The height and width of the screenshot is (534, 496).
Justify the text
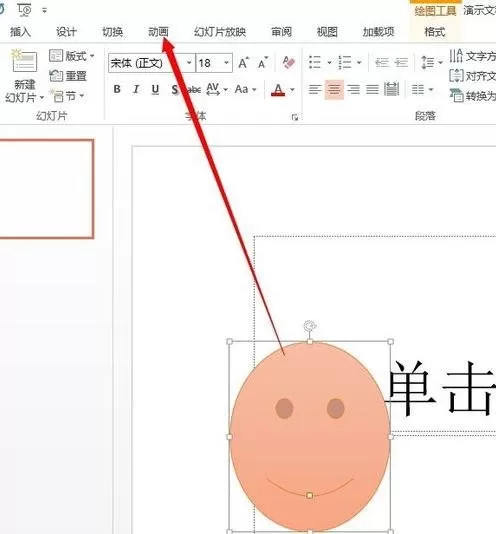click(372, 90)
